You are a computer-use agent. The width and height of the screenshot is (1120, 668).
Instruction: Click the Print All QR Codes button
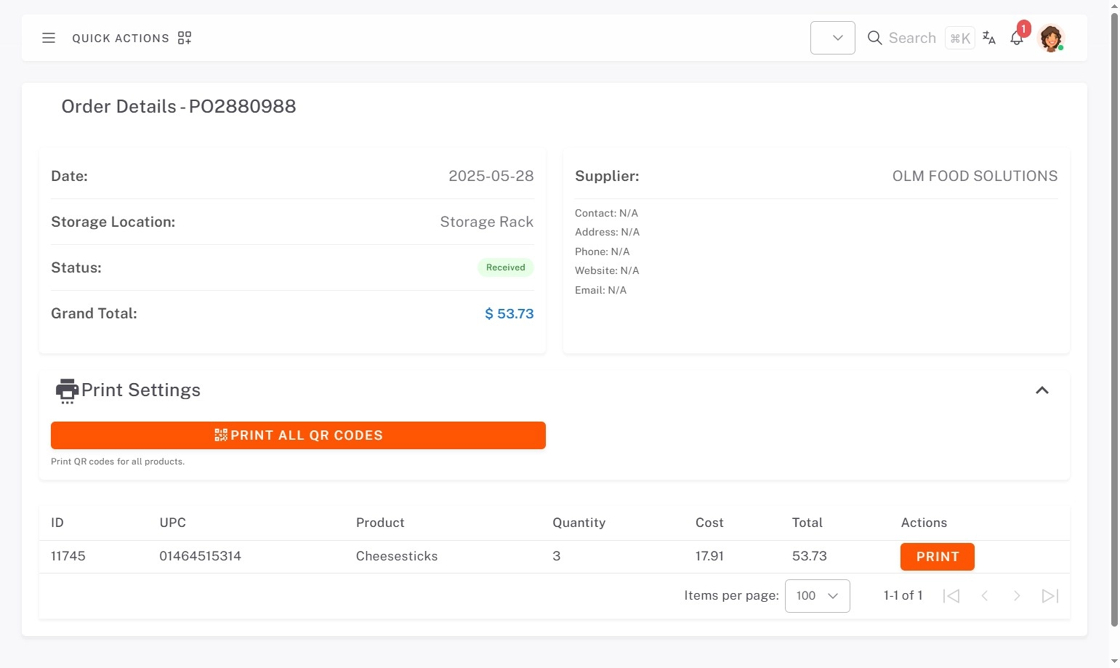298,435
